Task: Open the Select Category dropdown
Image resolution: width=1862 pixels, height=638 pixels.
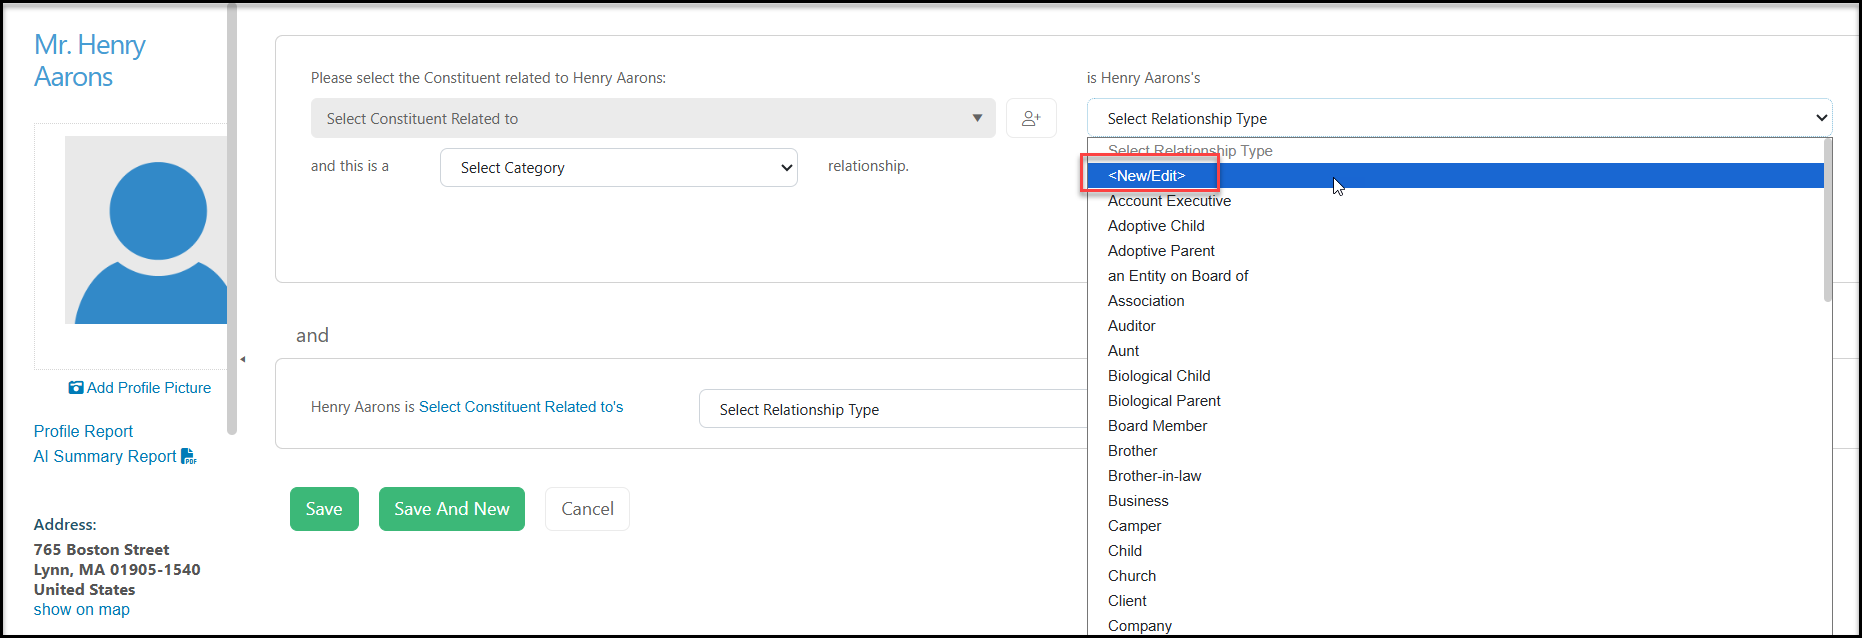Action: click(x=619, y=168)
